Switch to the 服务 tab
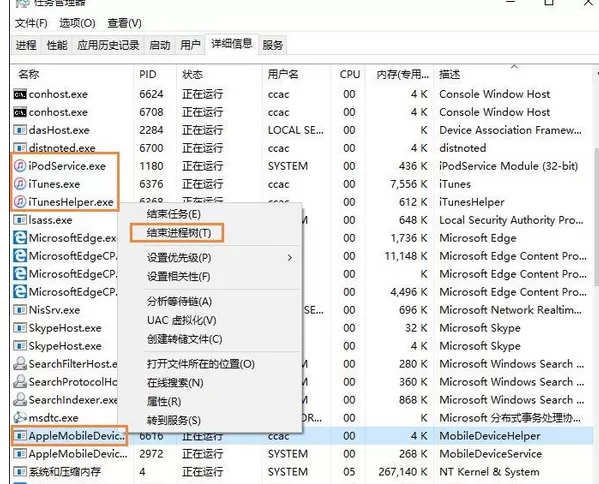599x484 pixels. (x=273, y=45)
